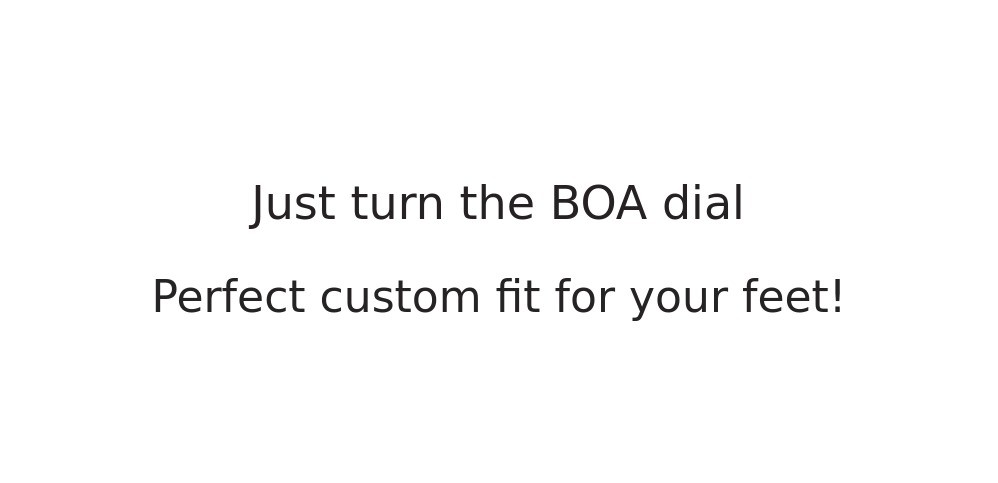The image size is (998, 483).
Task: Click the letter "y" in "your"
Action: click(642, 300)
